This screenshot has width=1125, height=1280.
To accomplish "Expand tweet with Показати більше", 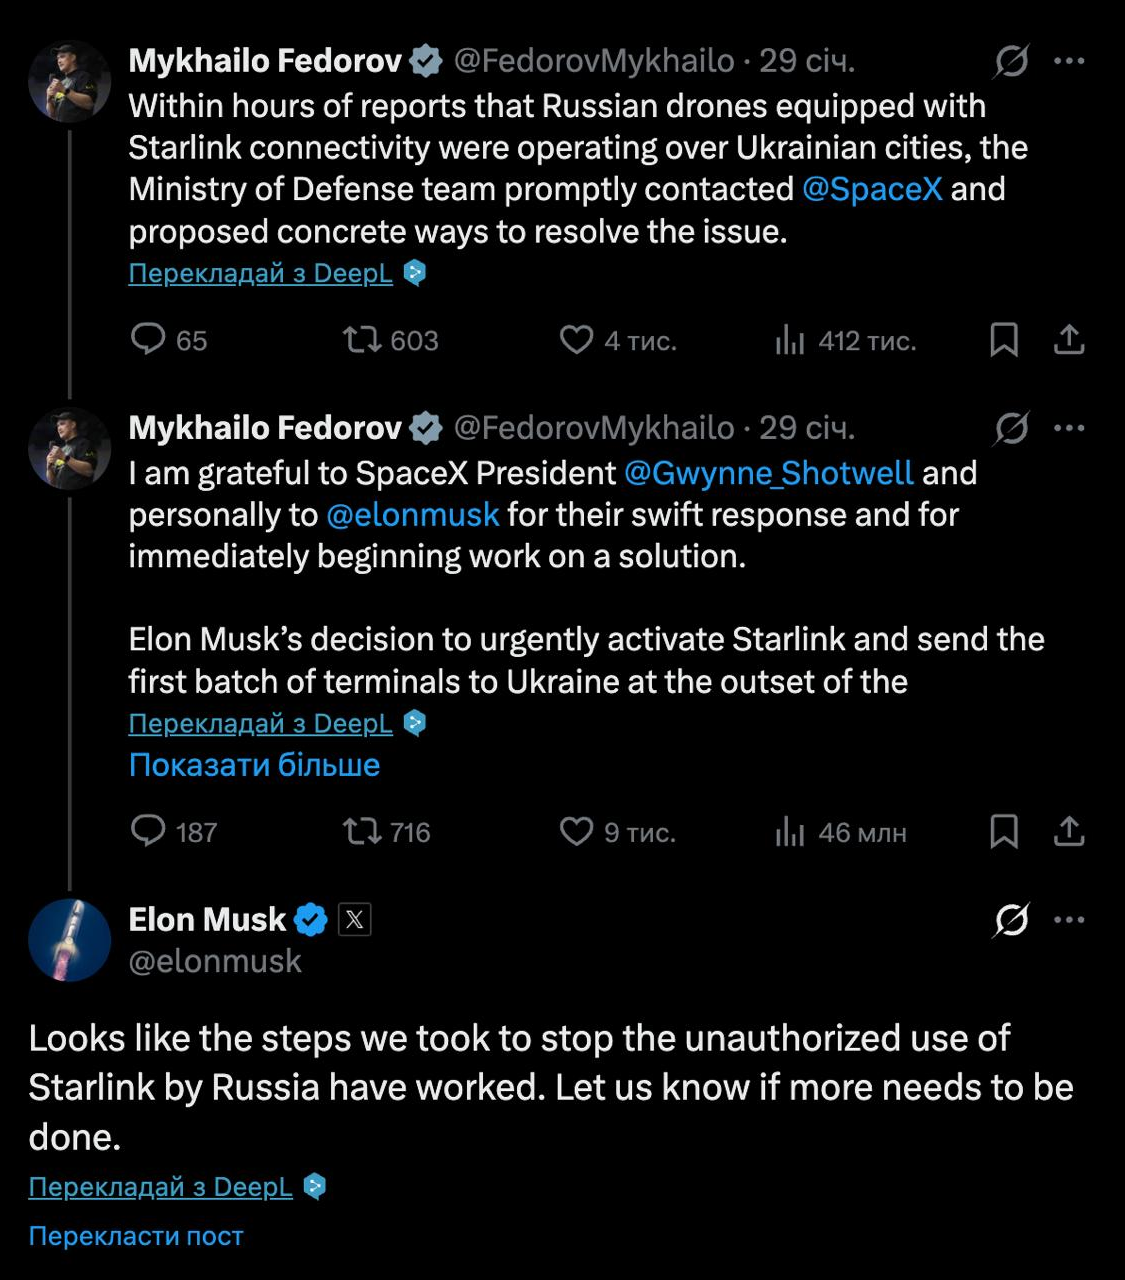I will point(254,765).
